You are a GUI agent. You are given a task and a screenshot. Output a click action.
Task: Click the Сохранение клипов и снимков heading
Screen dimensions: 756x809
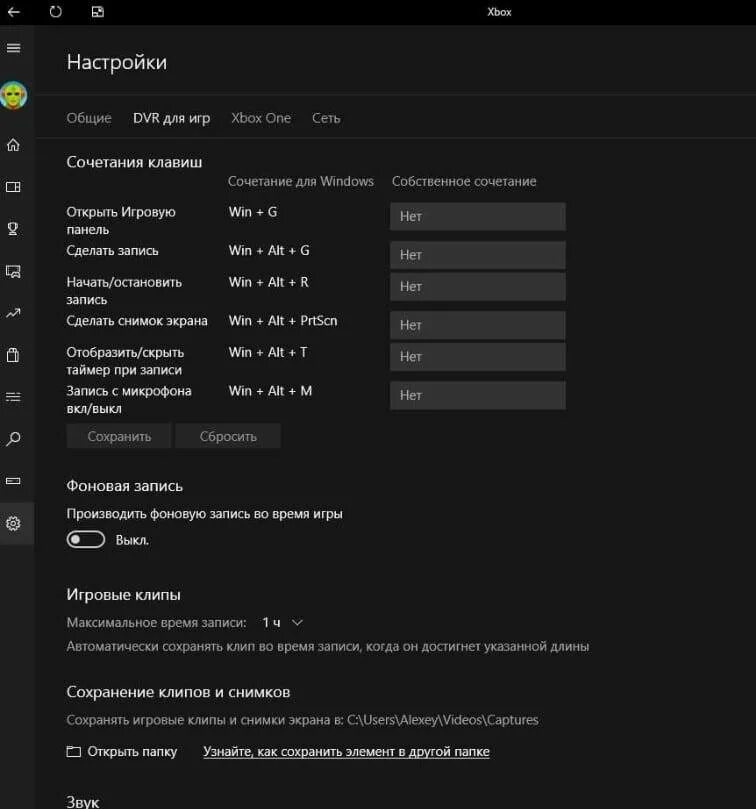[x=178, y=692]
